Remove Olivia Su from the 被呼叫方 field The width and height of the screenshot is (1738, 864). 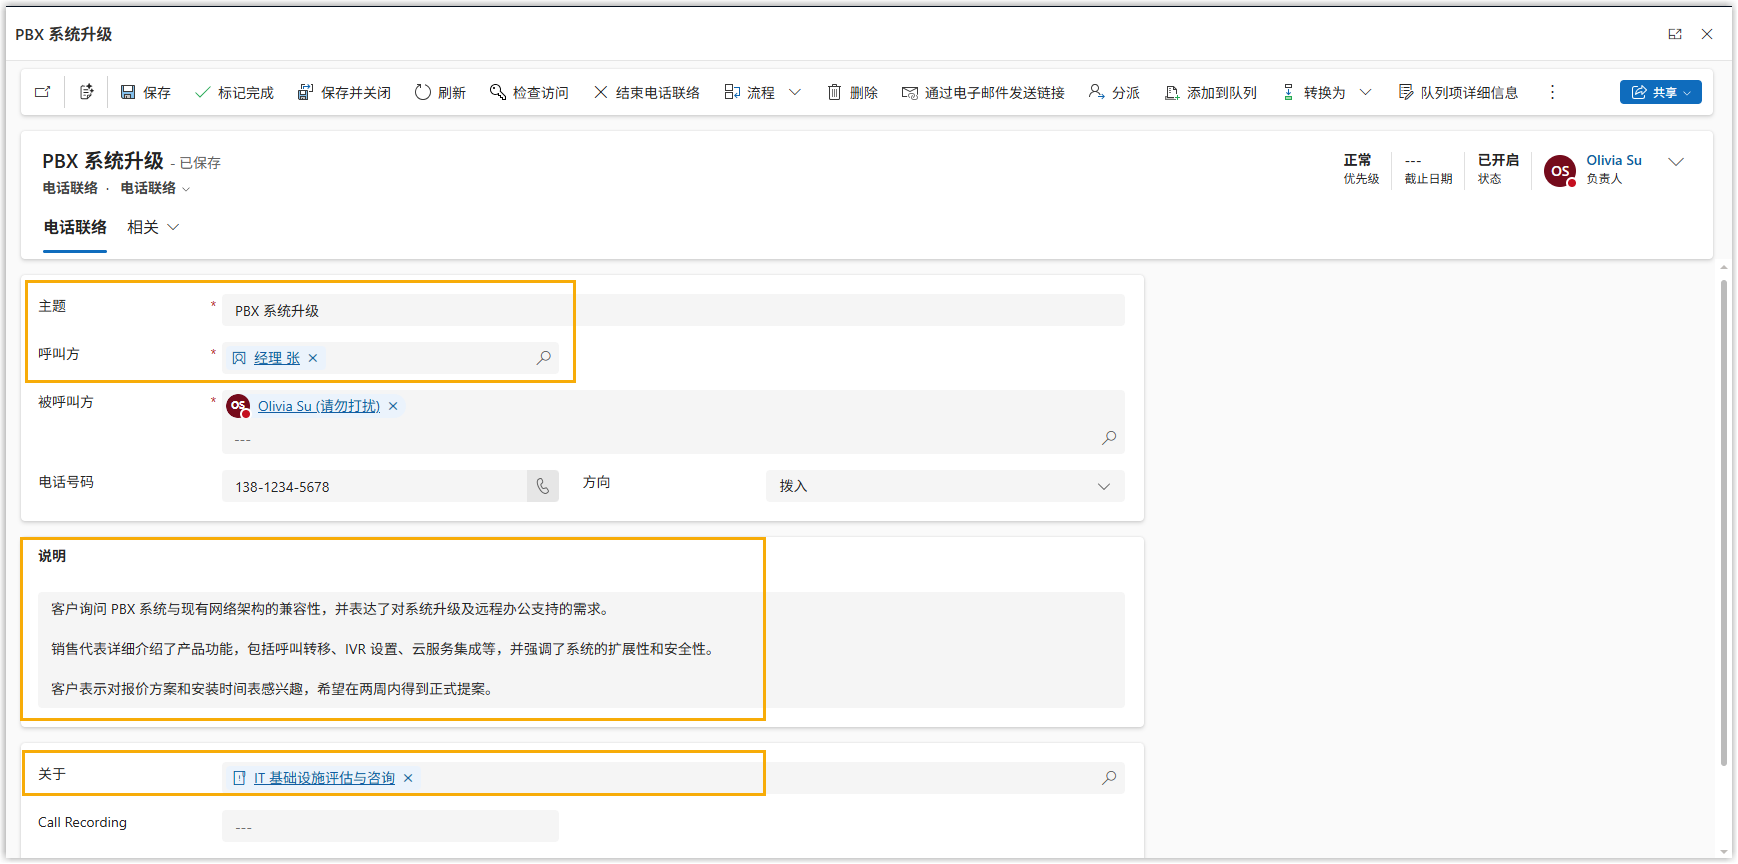click(393, 406)
